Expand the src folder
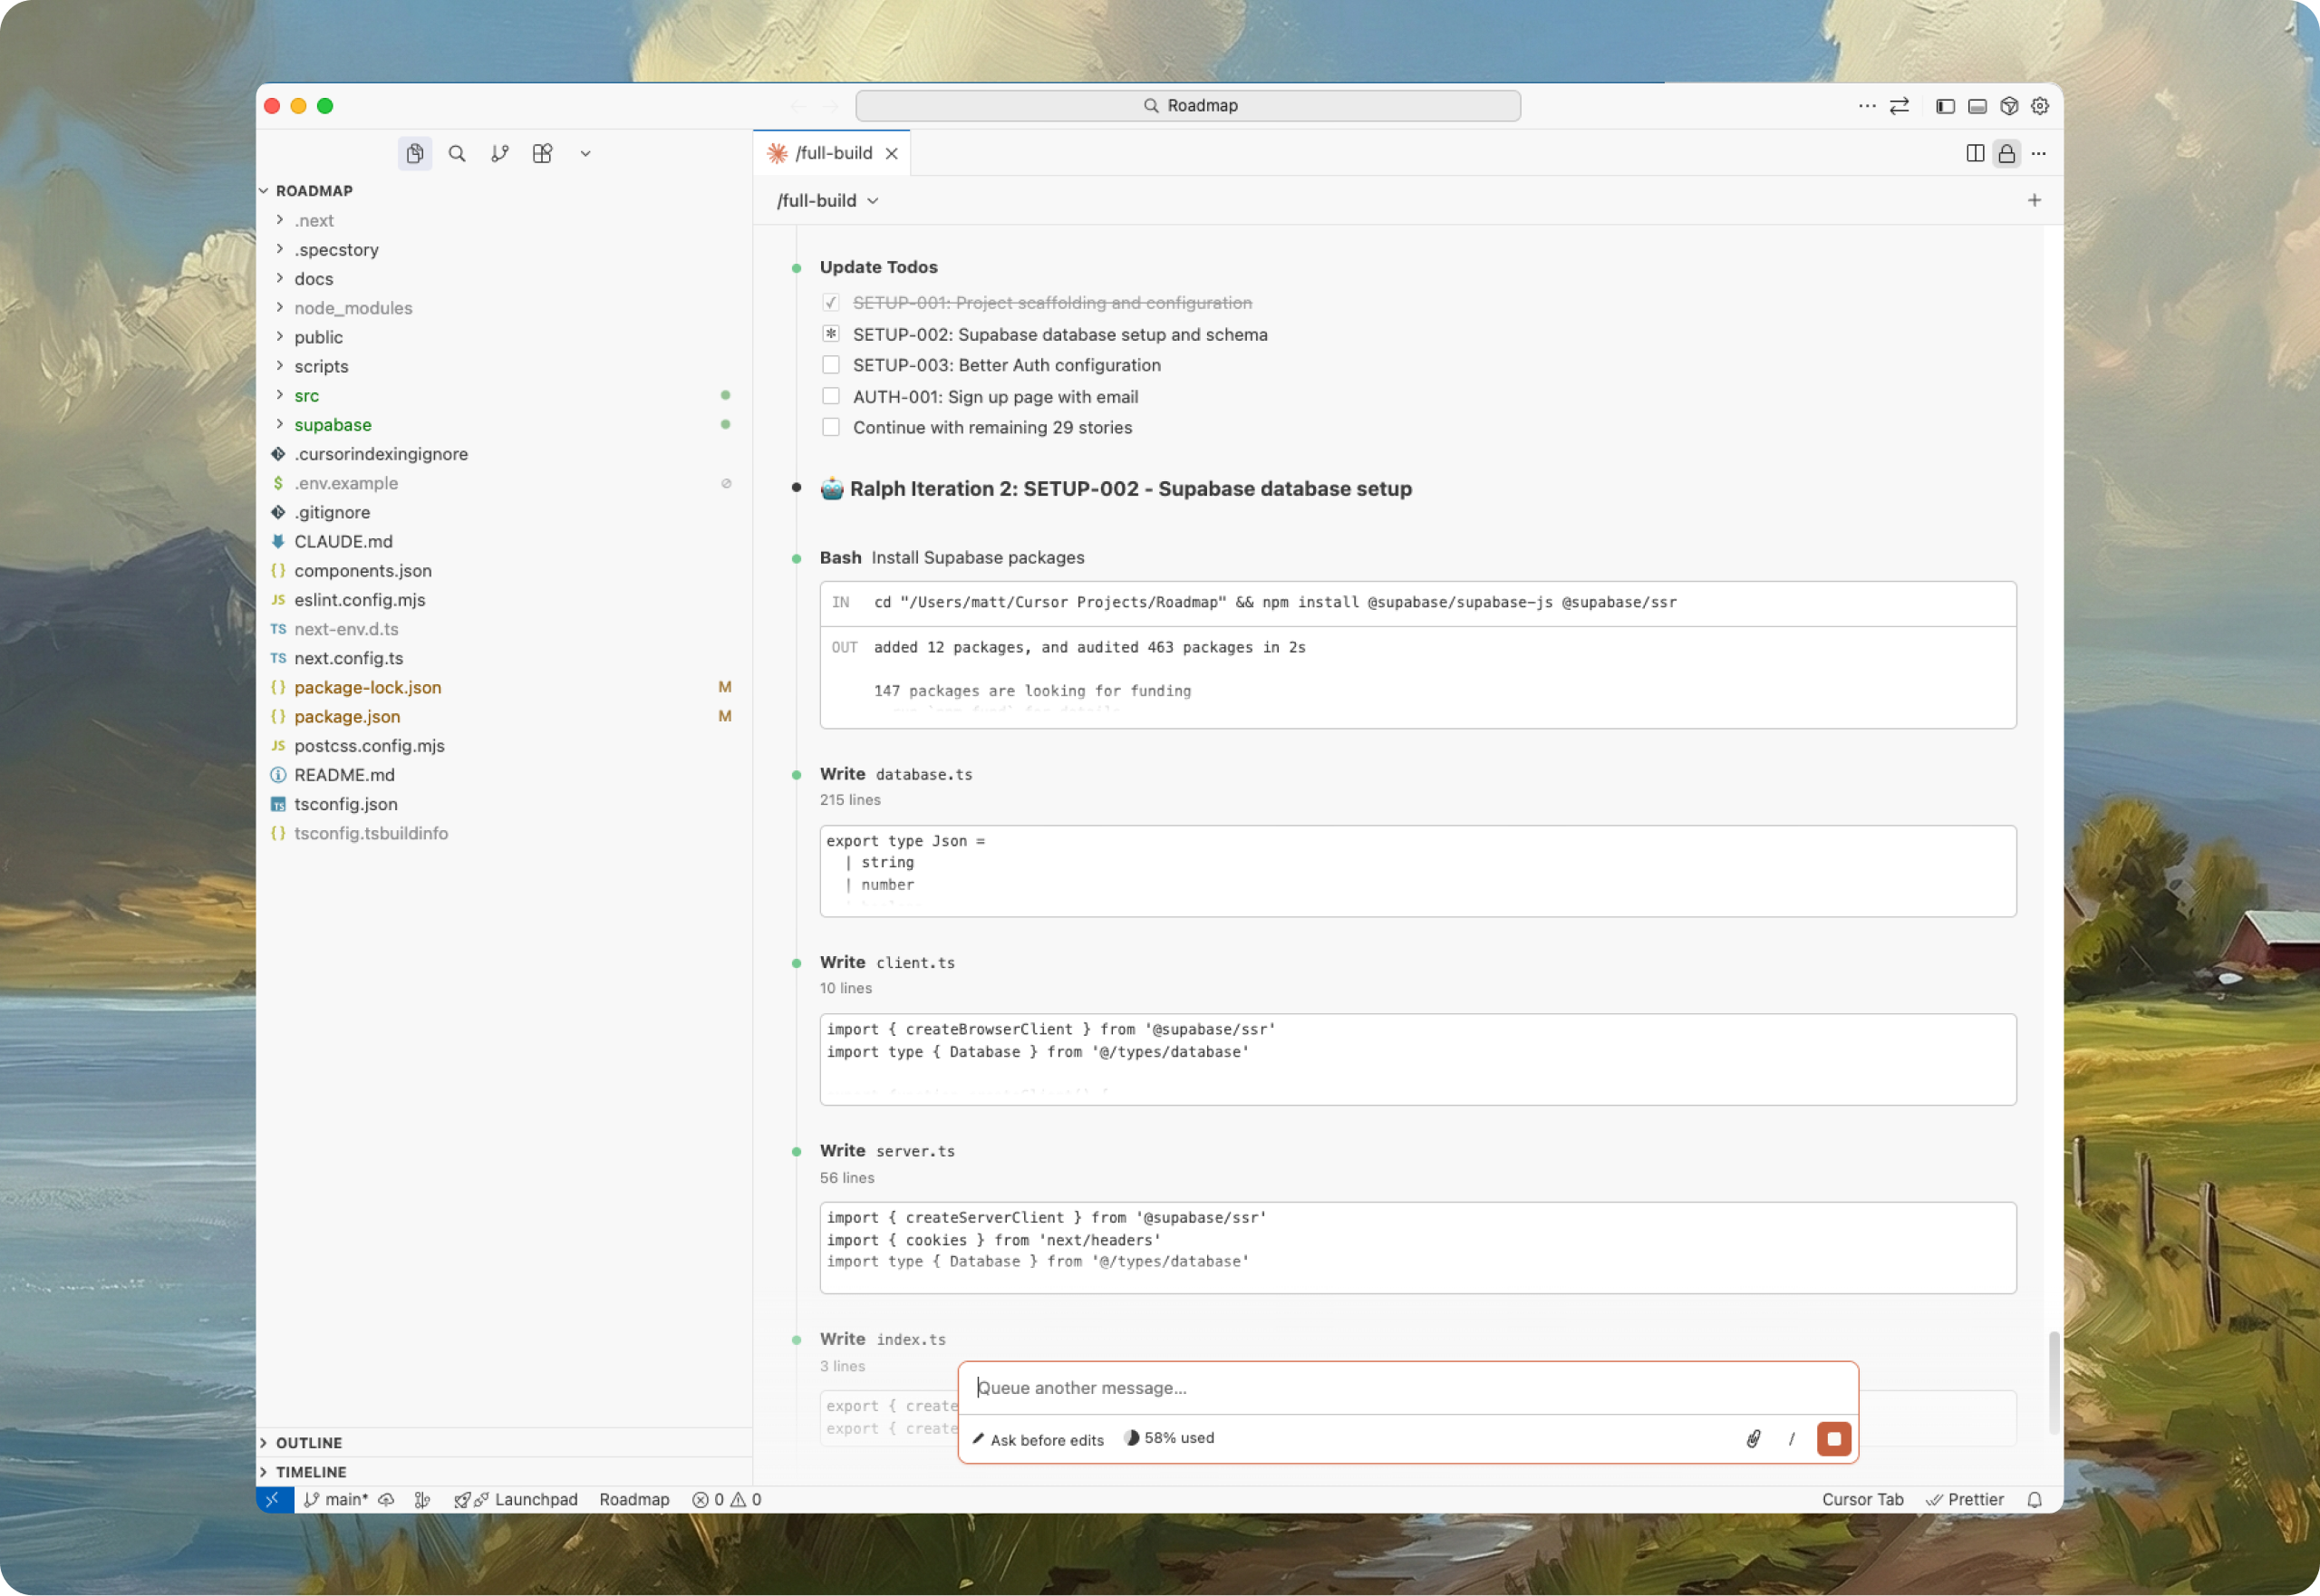 tap(307, 395)
